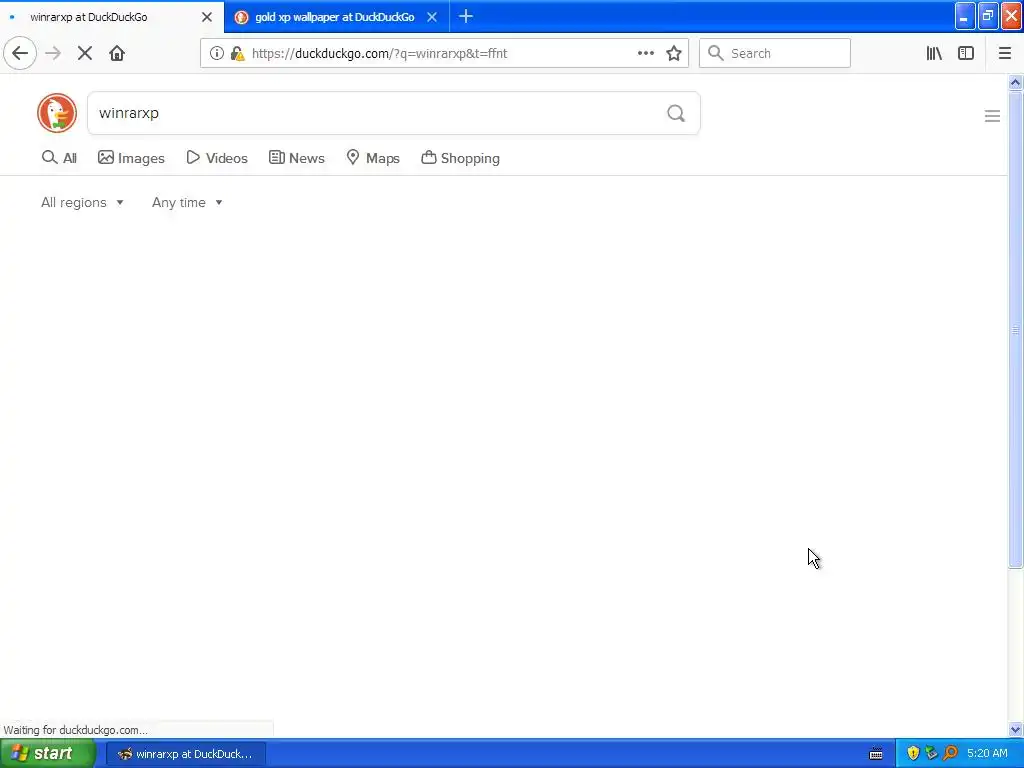Image resolution: width=1024 pixels, height=768 pixels.
Task: Expand the Any time filter
Action: [x=187, y=202]
